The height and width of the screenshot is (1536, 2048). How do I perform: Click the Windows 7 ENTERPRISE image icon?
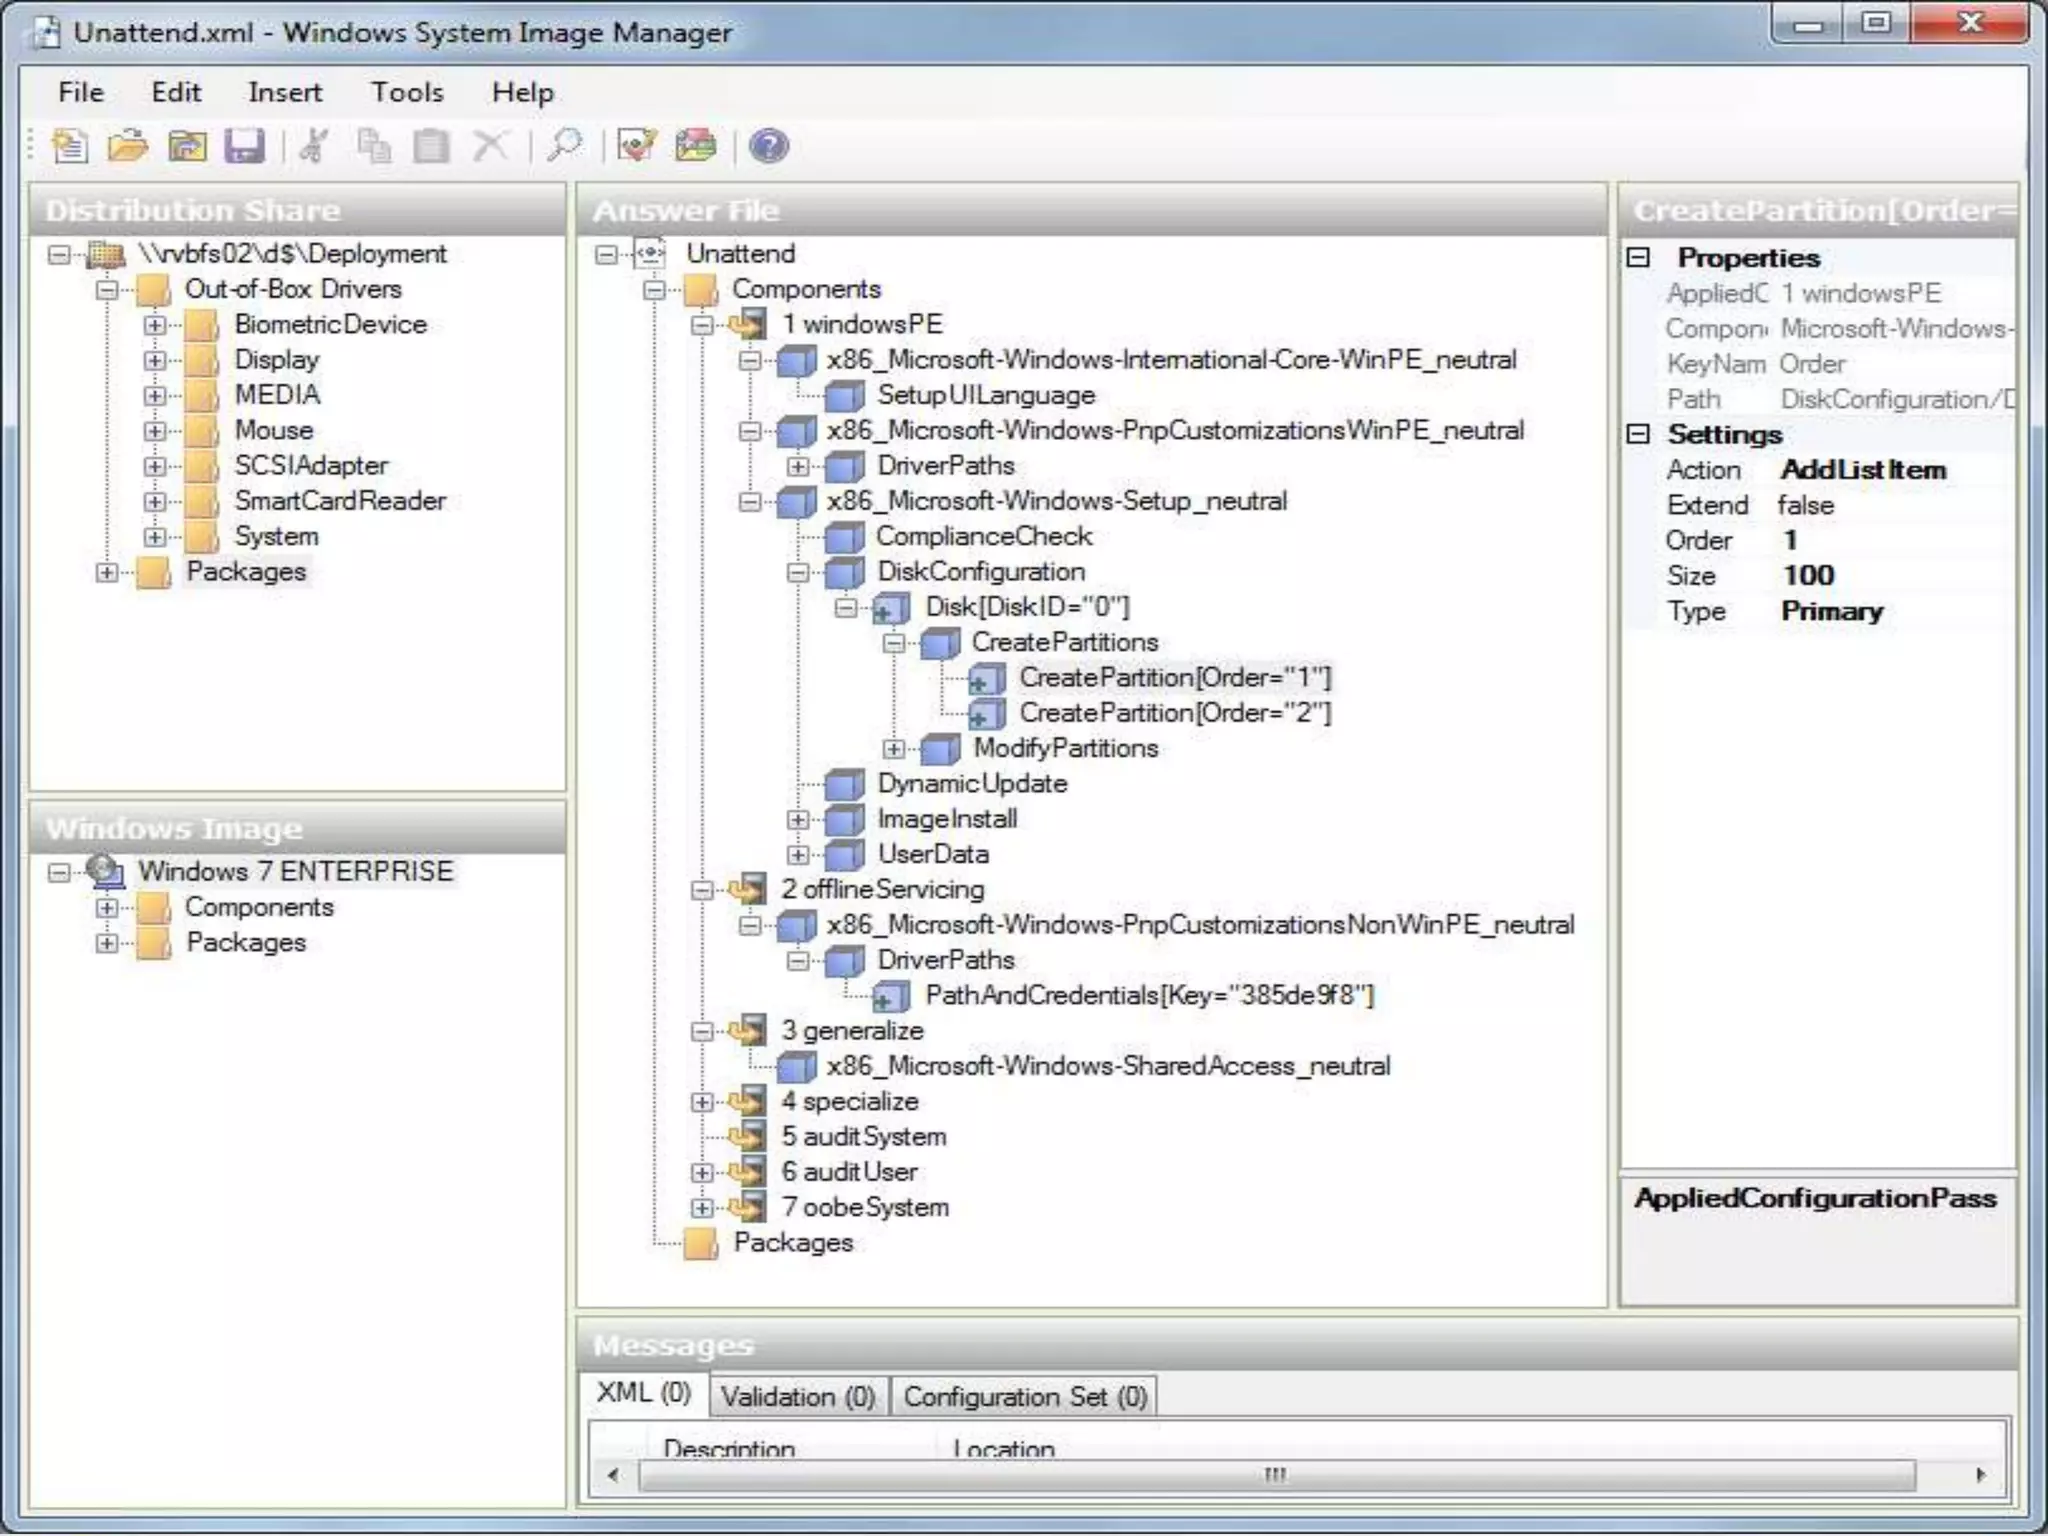click(x=105, y=871)
